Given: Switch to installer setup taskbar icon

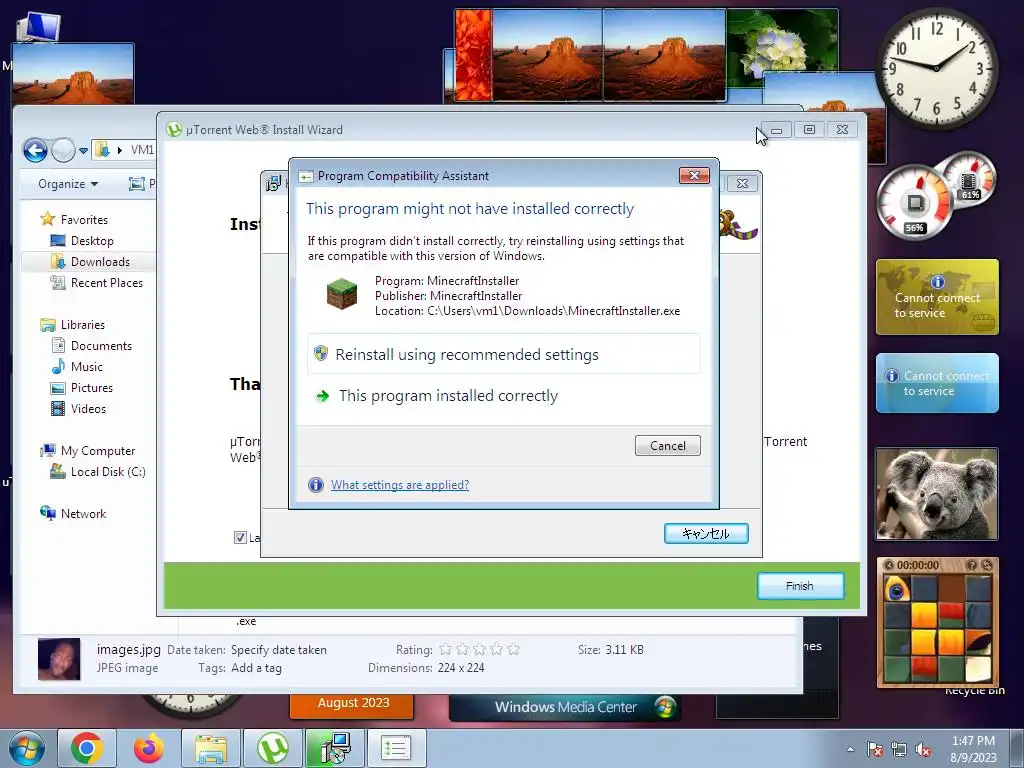Looking at the screenshot, I should click(x=335, y=748).
